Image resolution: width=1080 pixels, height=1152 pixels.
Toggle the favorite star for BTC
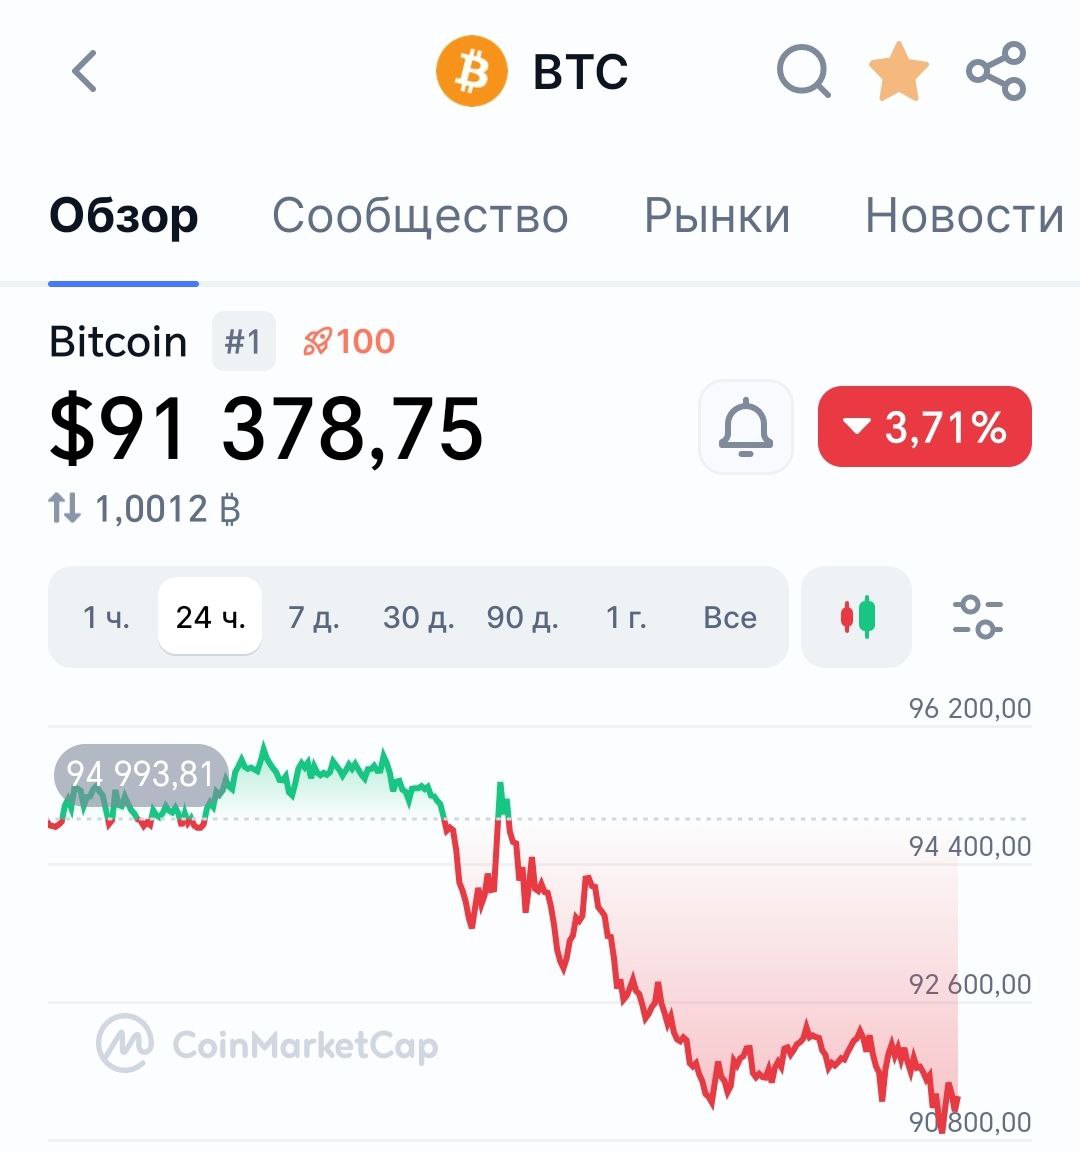pyautogui.click(x=898, y=72)
